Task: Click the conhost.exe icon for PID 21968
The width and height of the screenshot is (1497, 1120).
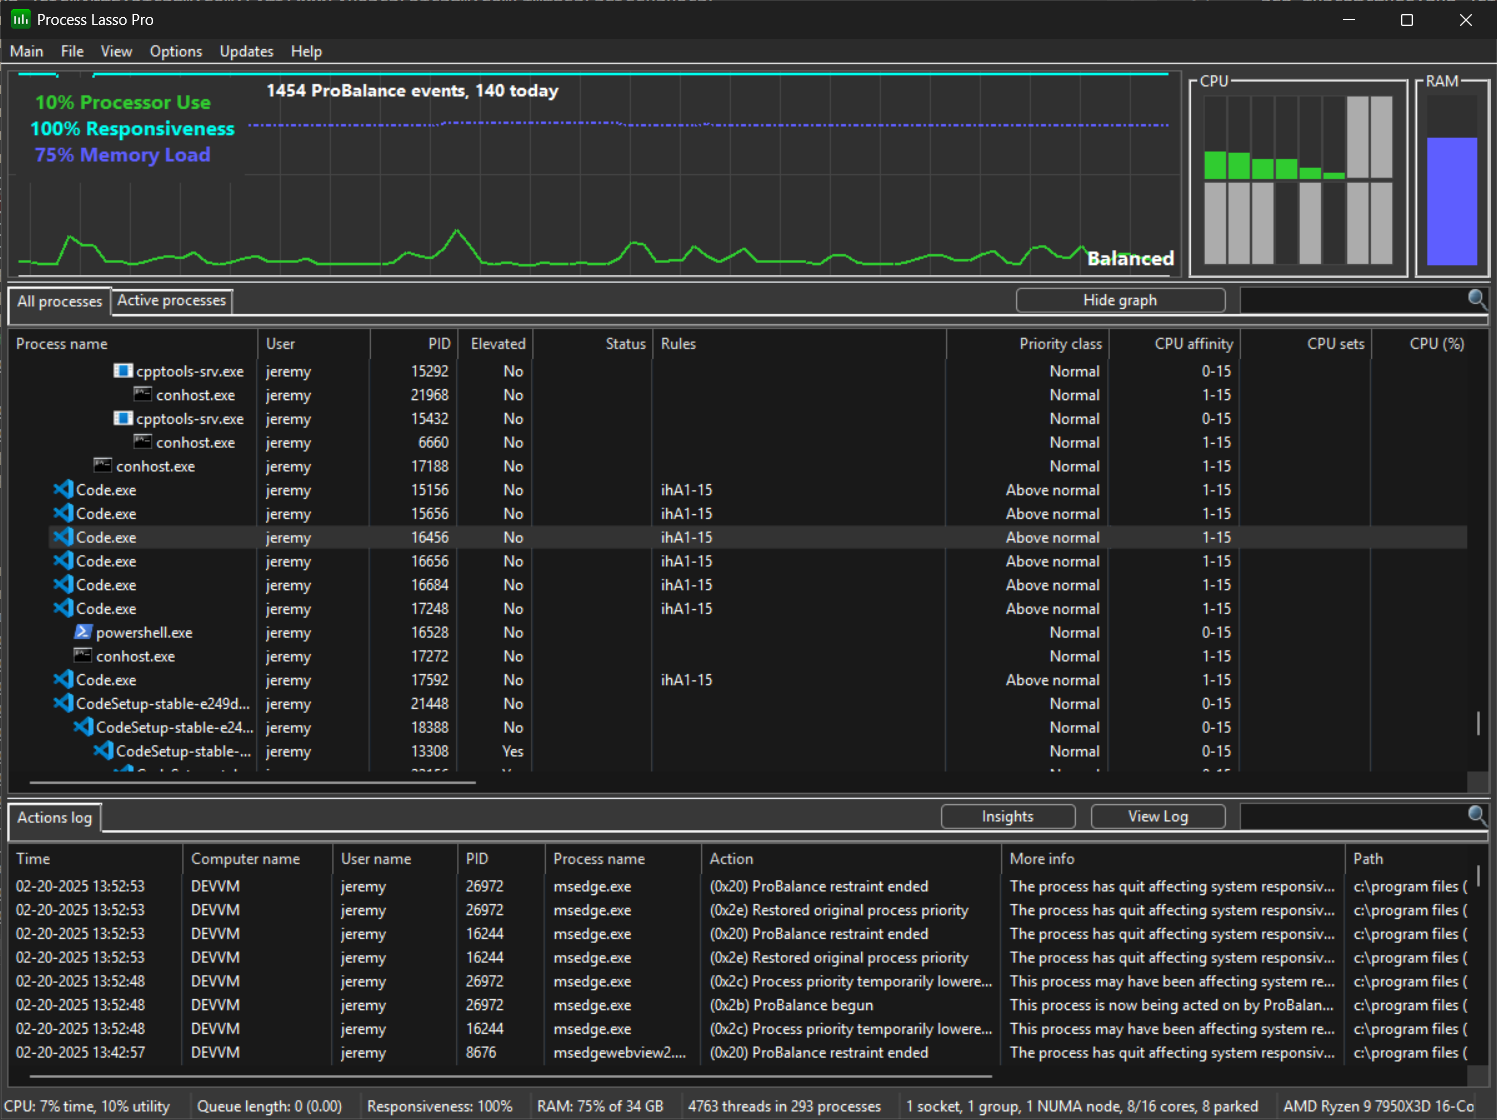Action: (x=143, y=395)
